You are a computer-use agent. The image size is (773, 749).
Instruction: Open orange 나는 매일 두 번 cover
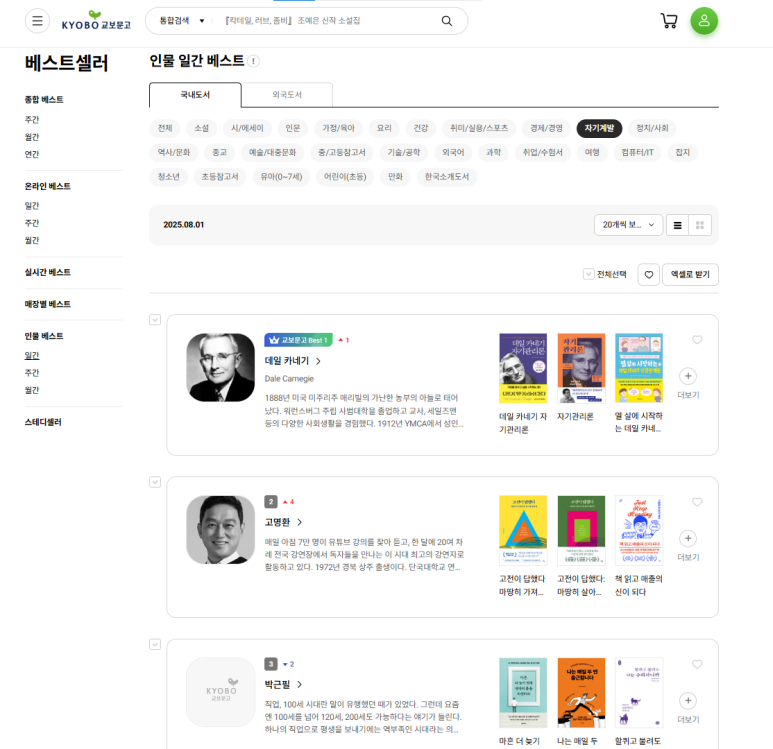point(581,693)
